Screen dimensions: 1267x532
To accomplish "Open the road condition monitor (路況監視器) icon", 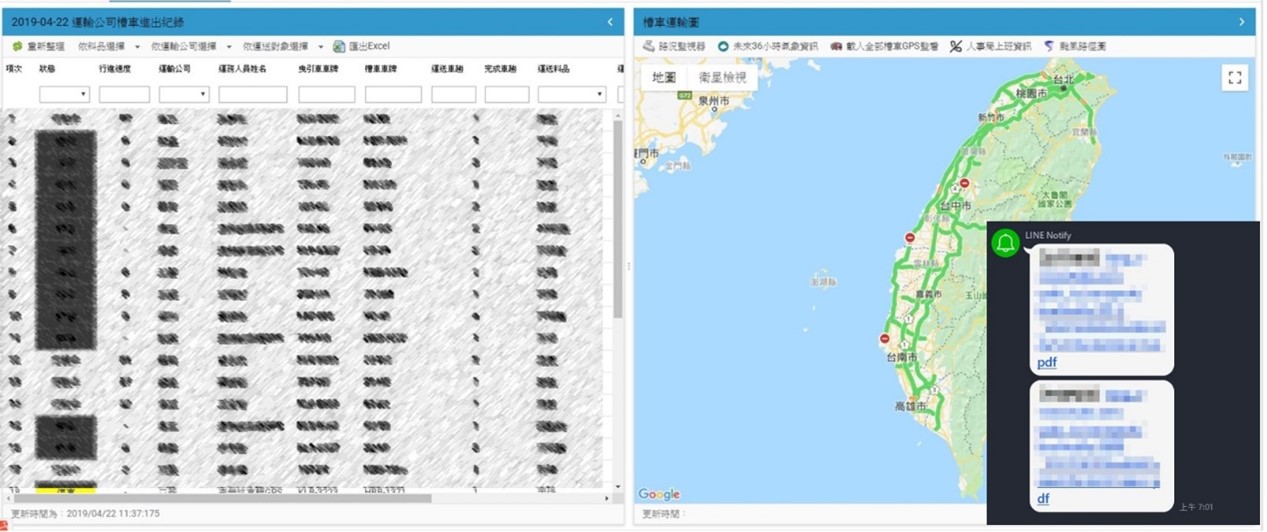I will point(649,46).
